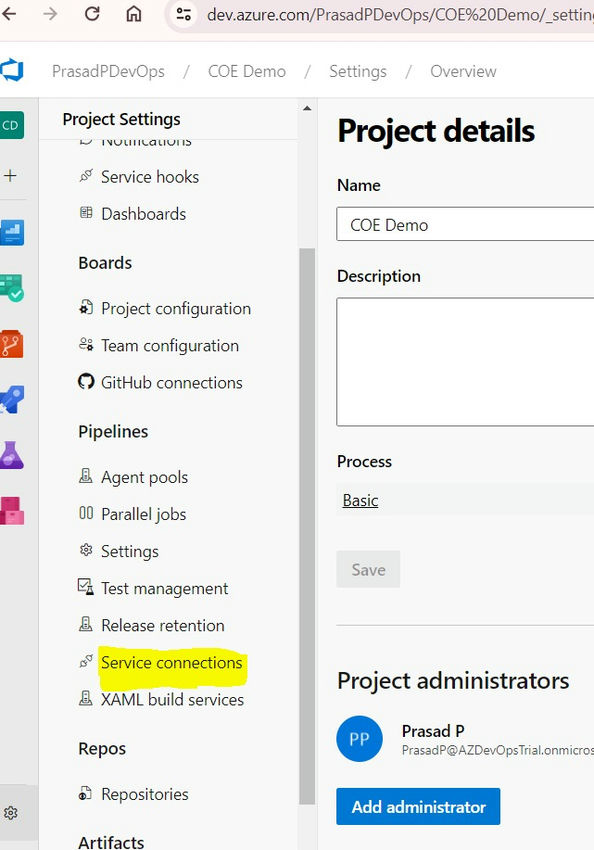The width and height of the screenshot is (594, 850).
Task: Click the scrollbar up arrow in settings panel
Action: pos(307,107)
